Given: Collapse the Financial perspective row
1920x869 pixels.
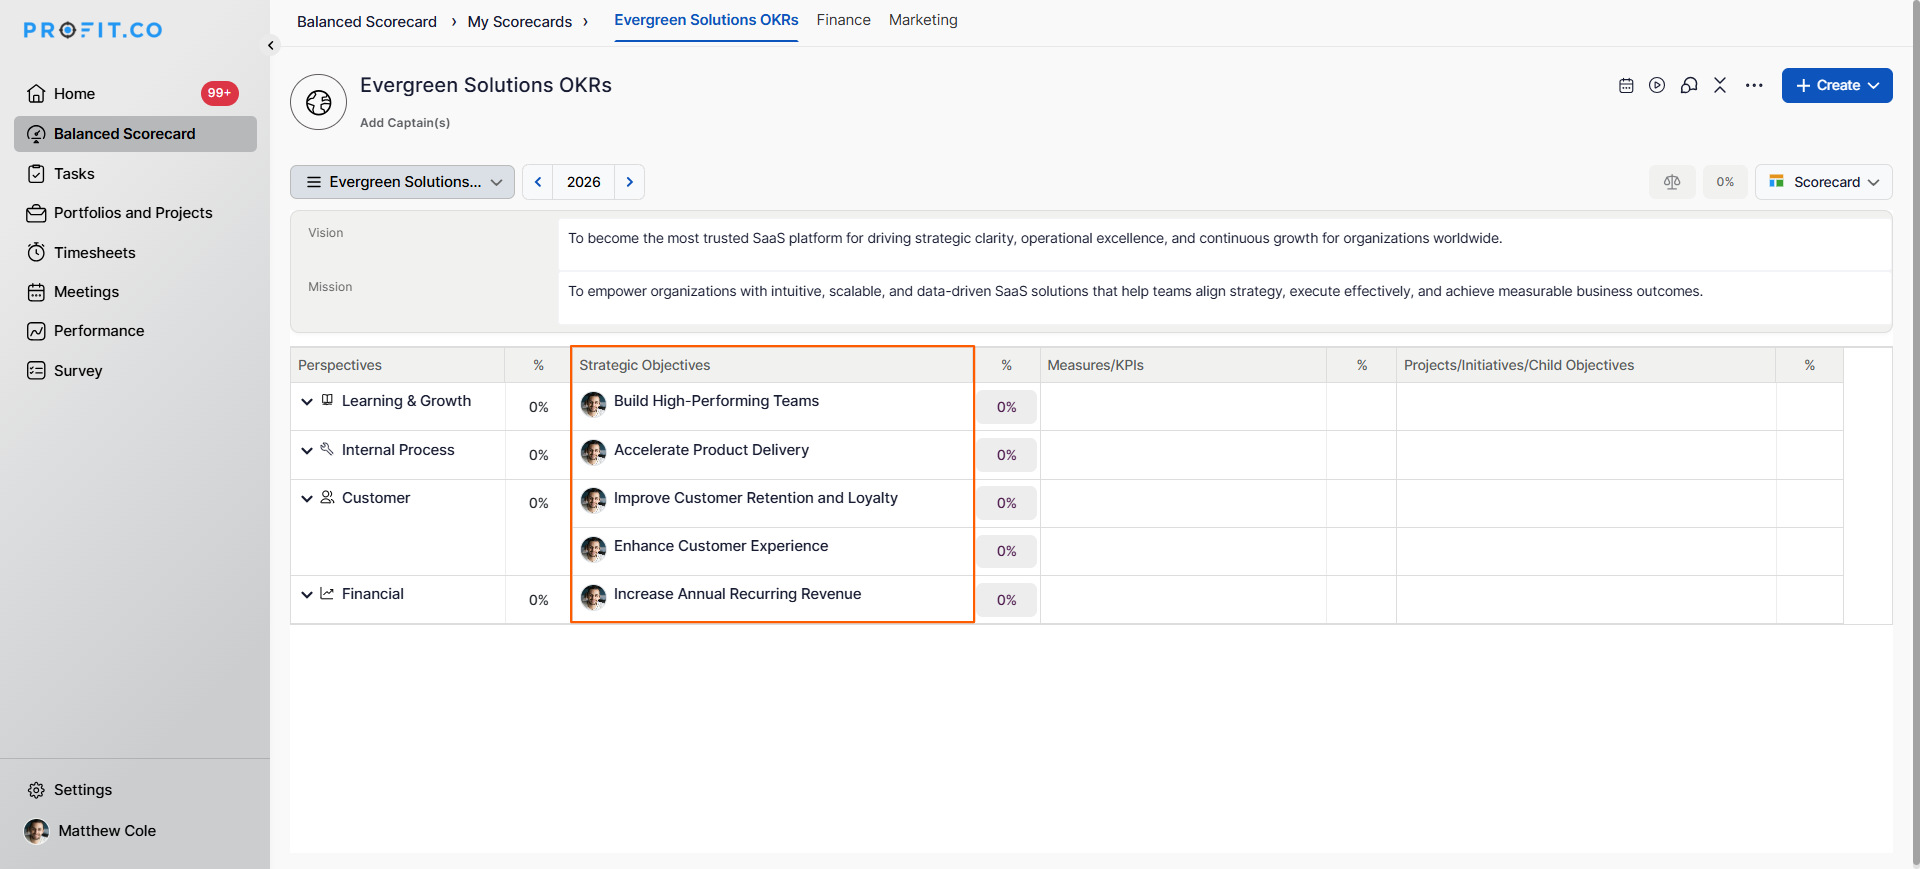Looking at the screenshot, I should (x=307, y=595).
